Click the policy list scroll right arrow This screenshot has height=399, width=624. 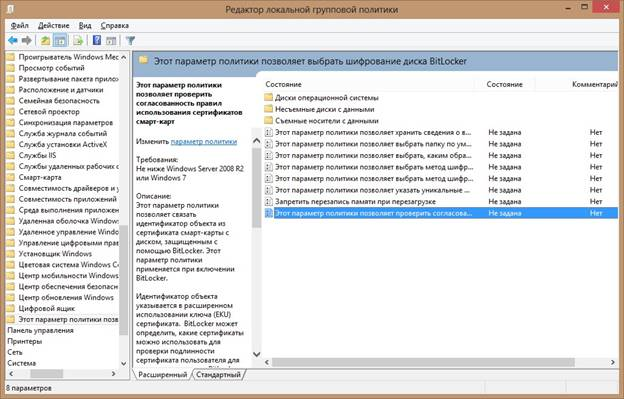tap(613, 362)
